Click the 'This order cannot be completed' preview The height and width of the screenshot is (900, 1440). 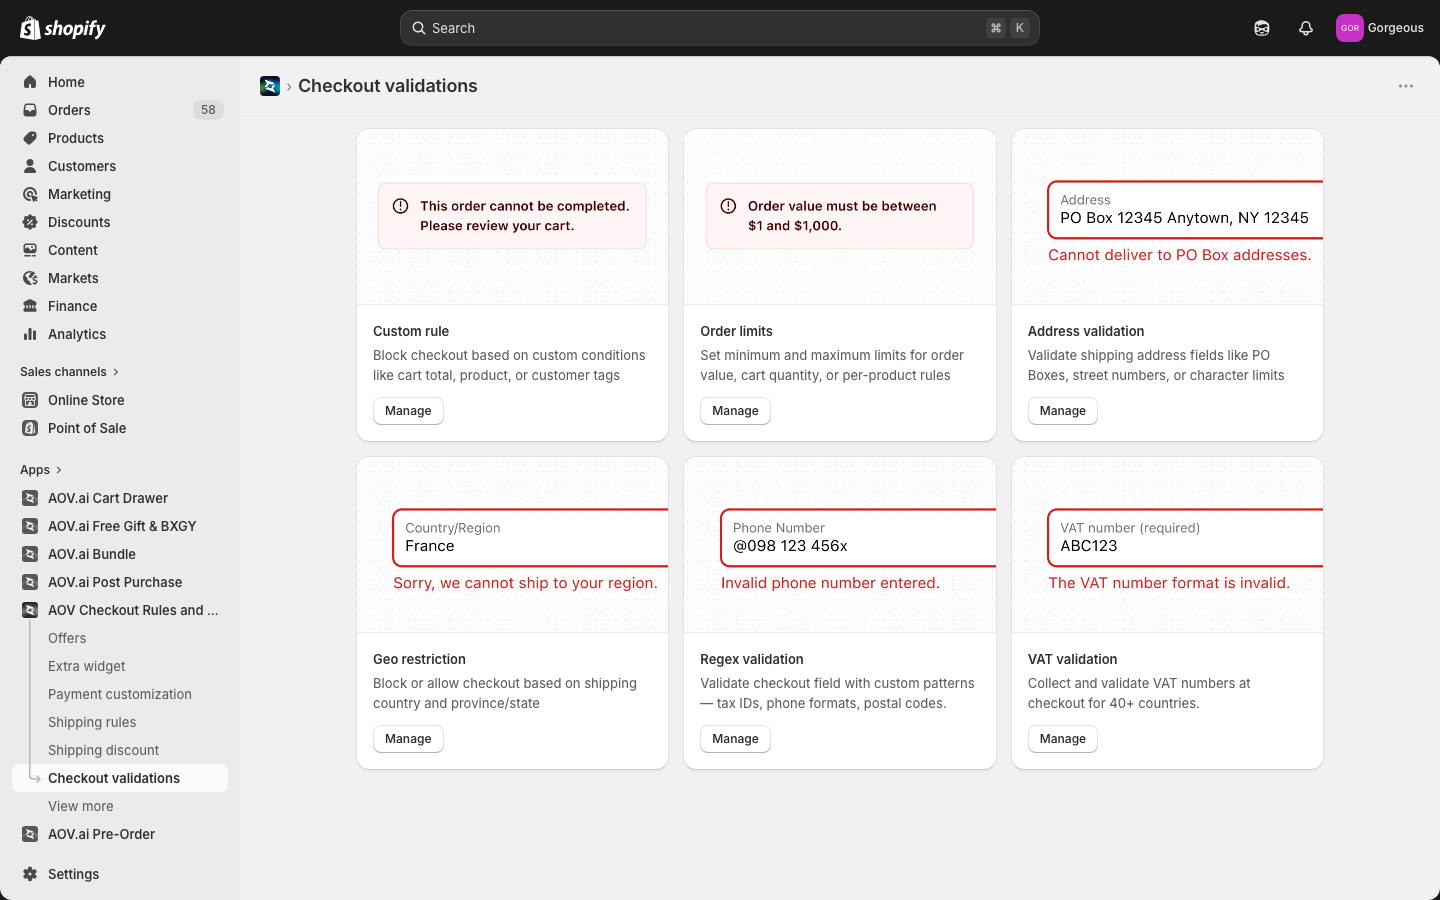coord(512,217)
